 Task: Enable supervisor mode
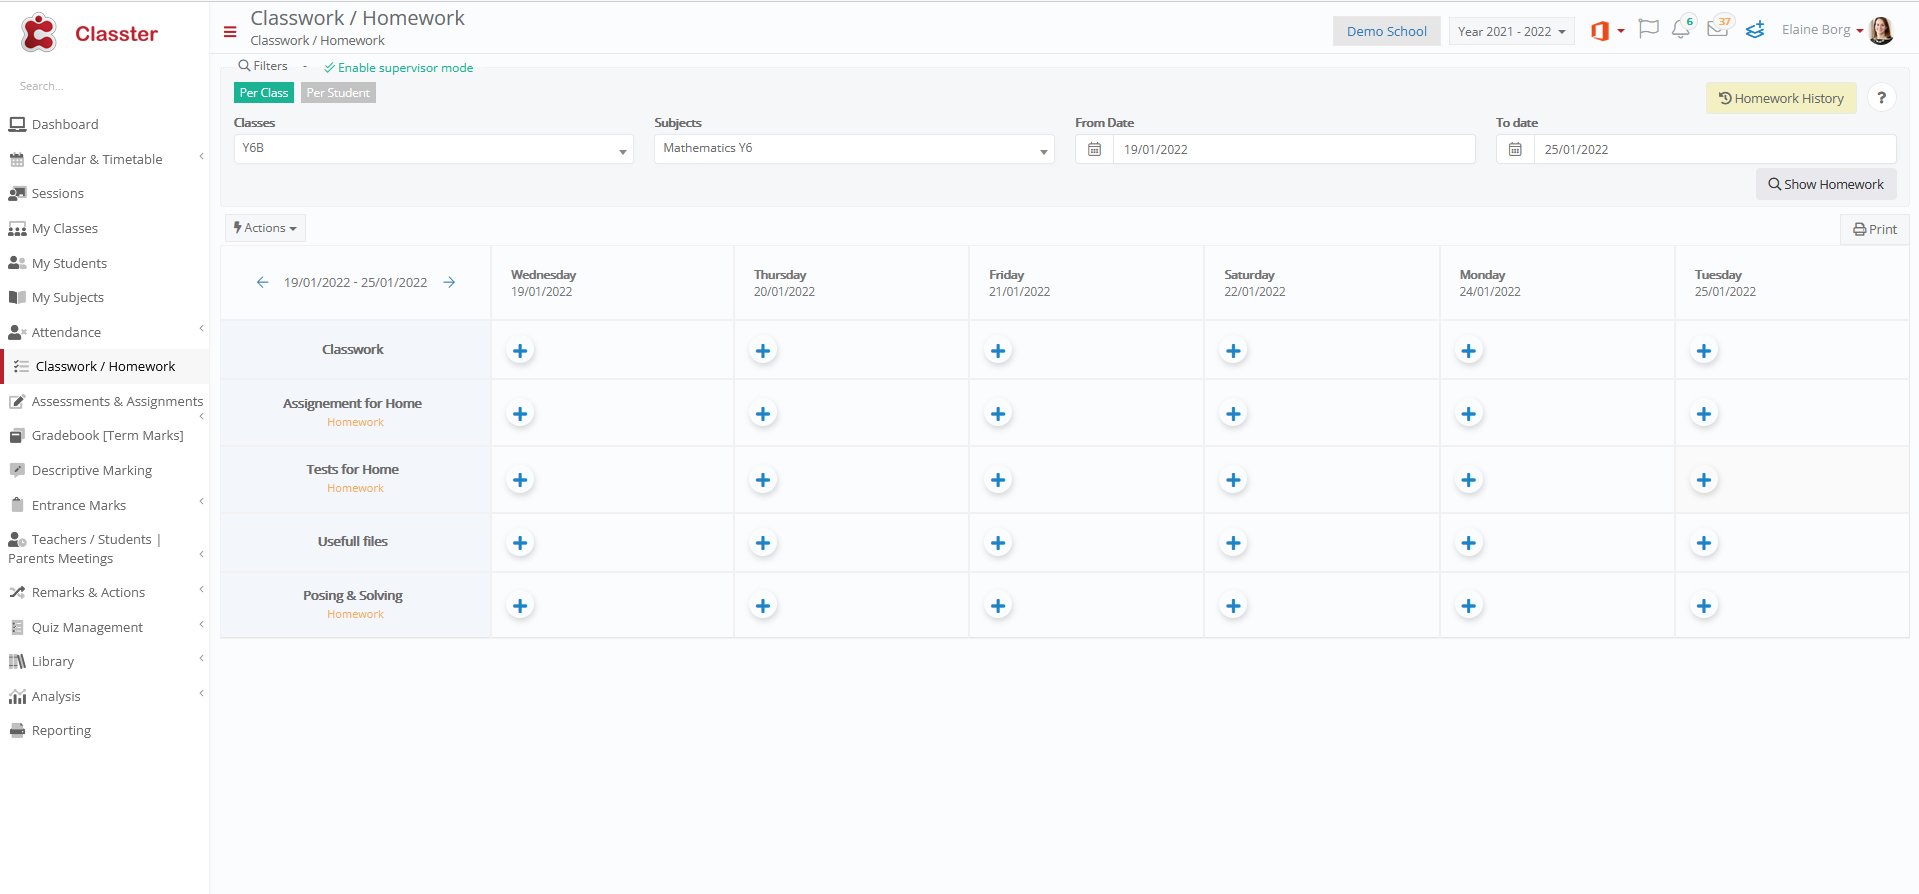[399, 68]
